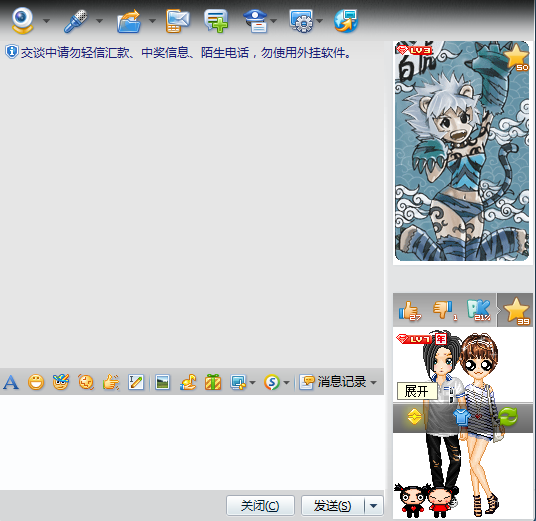
Task: Click the music share note icon
Action: (188, 382)
